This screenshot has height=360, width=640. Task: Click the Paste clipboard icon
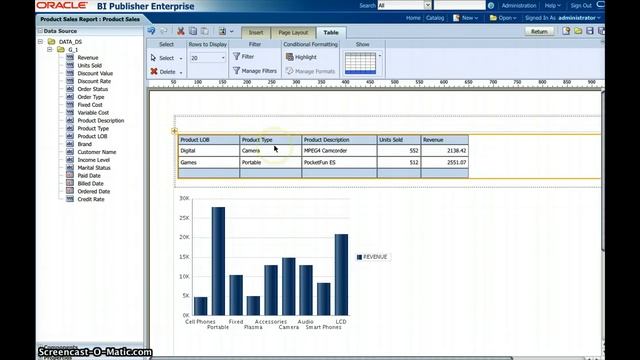click(x=204, y=31)
